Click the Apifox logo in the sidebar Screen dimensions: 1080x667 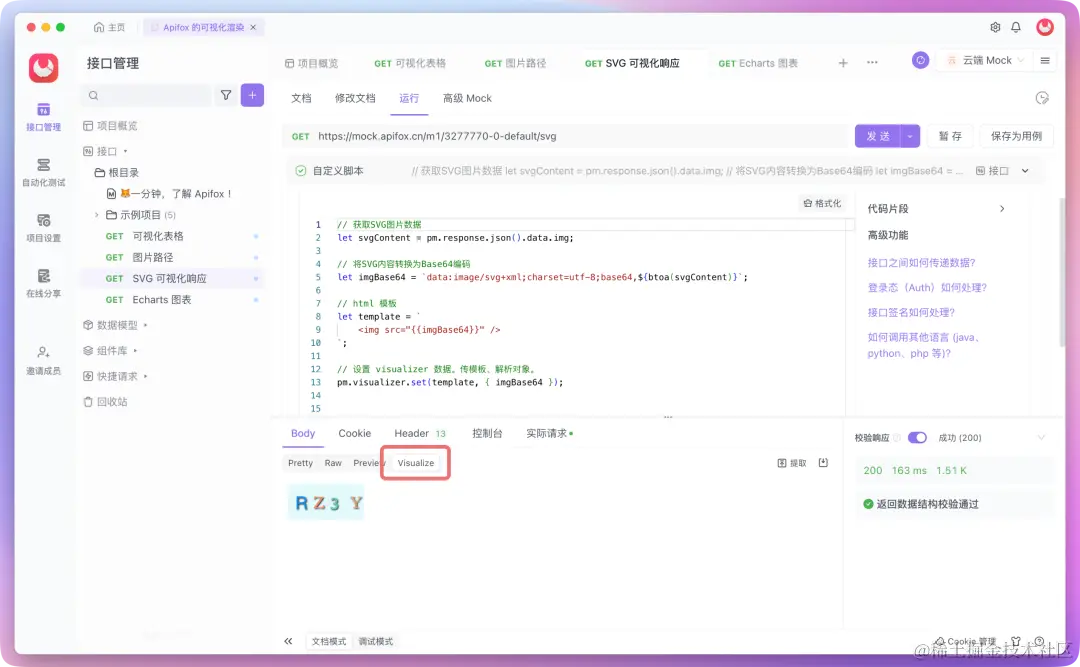coord(43,68)
